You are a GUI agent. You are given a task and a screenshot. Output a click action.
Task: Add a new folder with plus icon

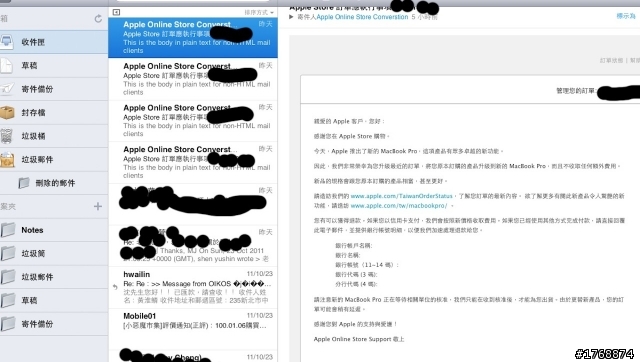pos(98,207)
